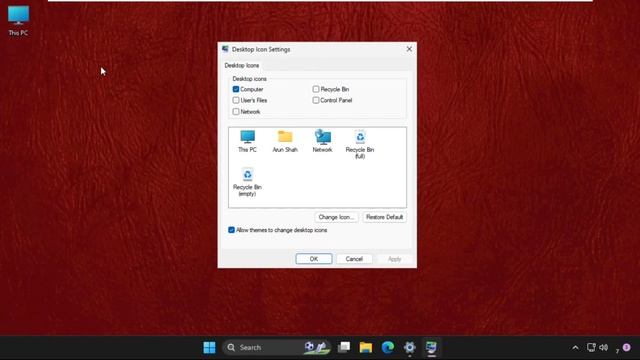Open Task View from the taskbar
640x360 pixels.
pos(344,347)
